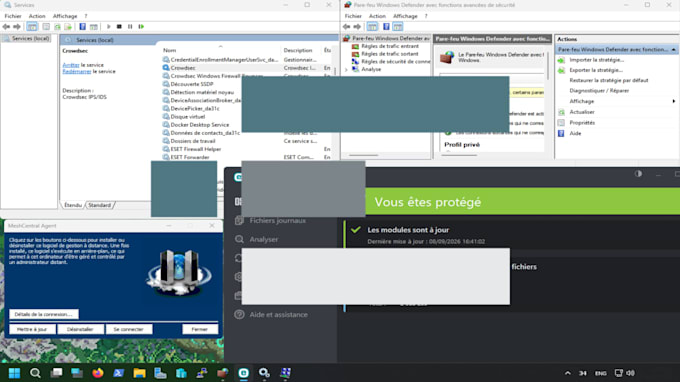
Task: Open the Action menu in the Firewall window
Action: (x=377, y=16)
